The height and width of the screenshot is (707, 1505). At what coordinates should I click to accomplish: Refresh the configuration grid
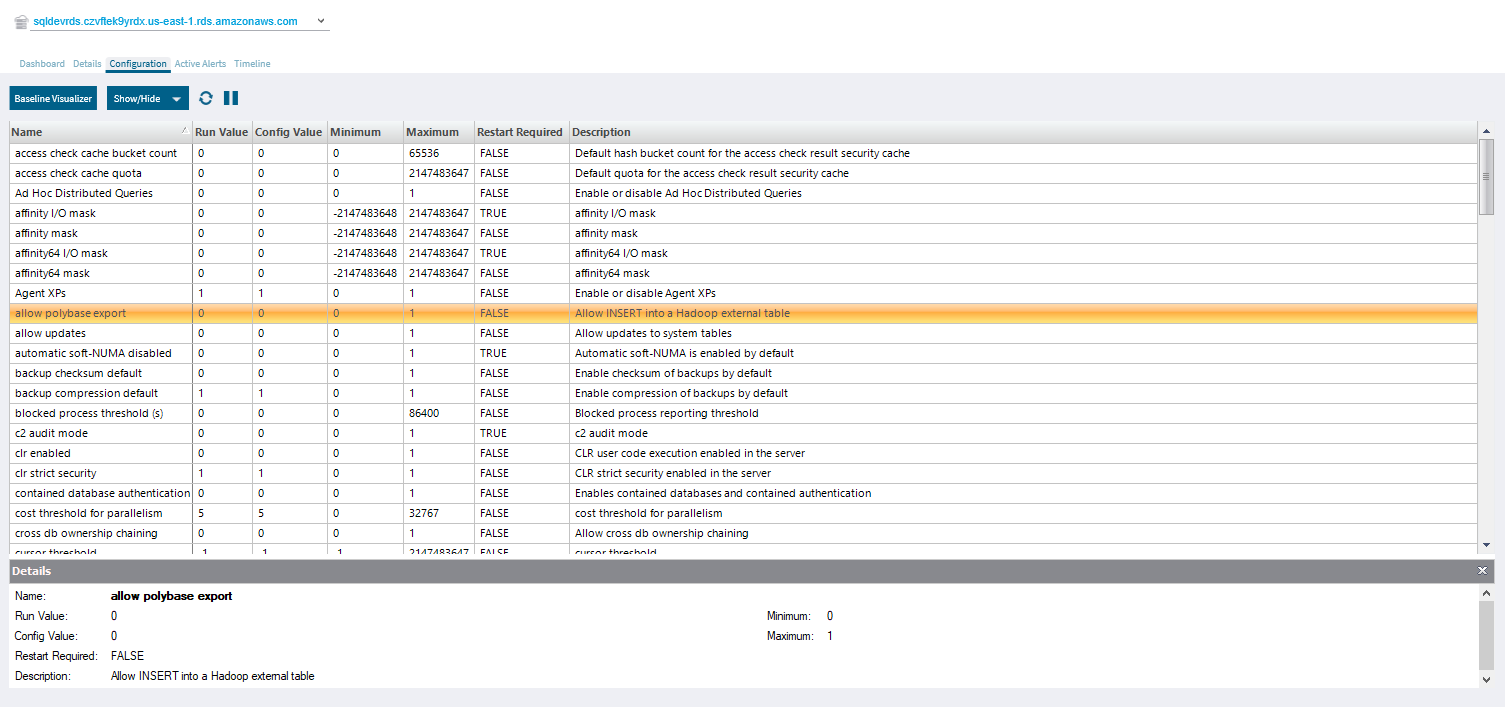click(x=206, y=98)
